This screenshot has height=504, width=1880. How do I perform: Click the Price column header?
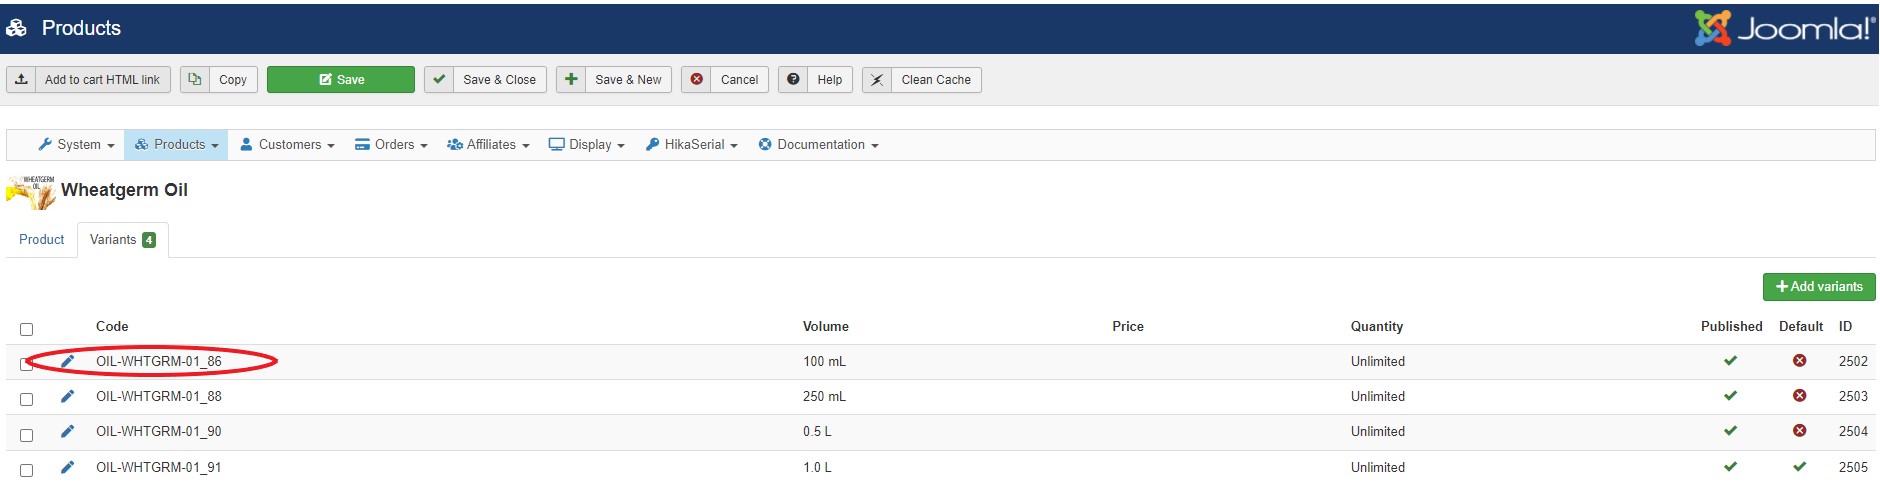pyautogui.click(x=1128, y=326)
